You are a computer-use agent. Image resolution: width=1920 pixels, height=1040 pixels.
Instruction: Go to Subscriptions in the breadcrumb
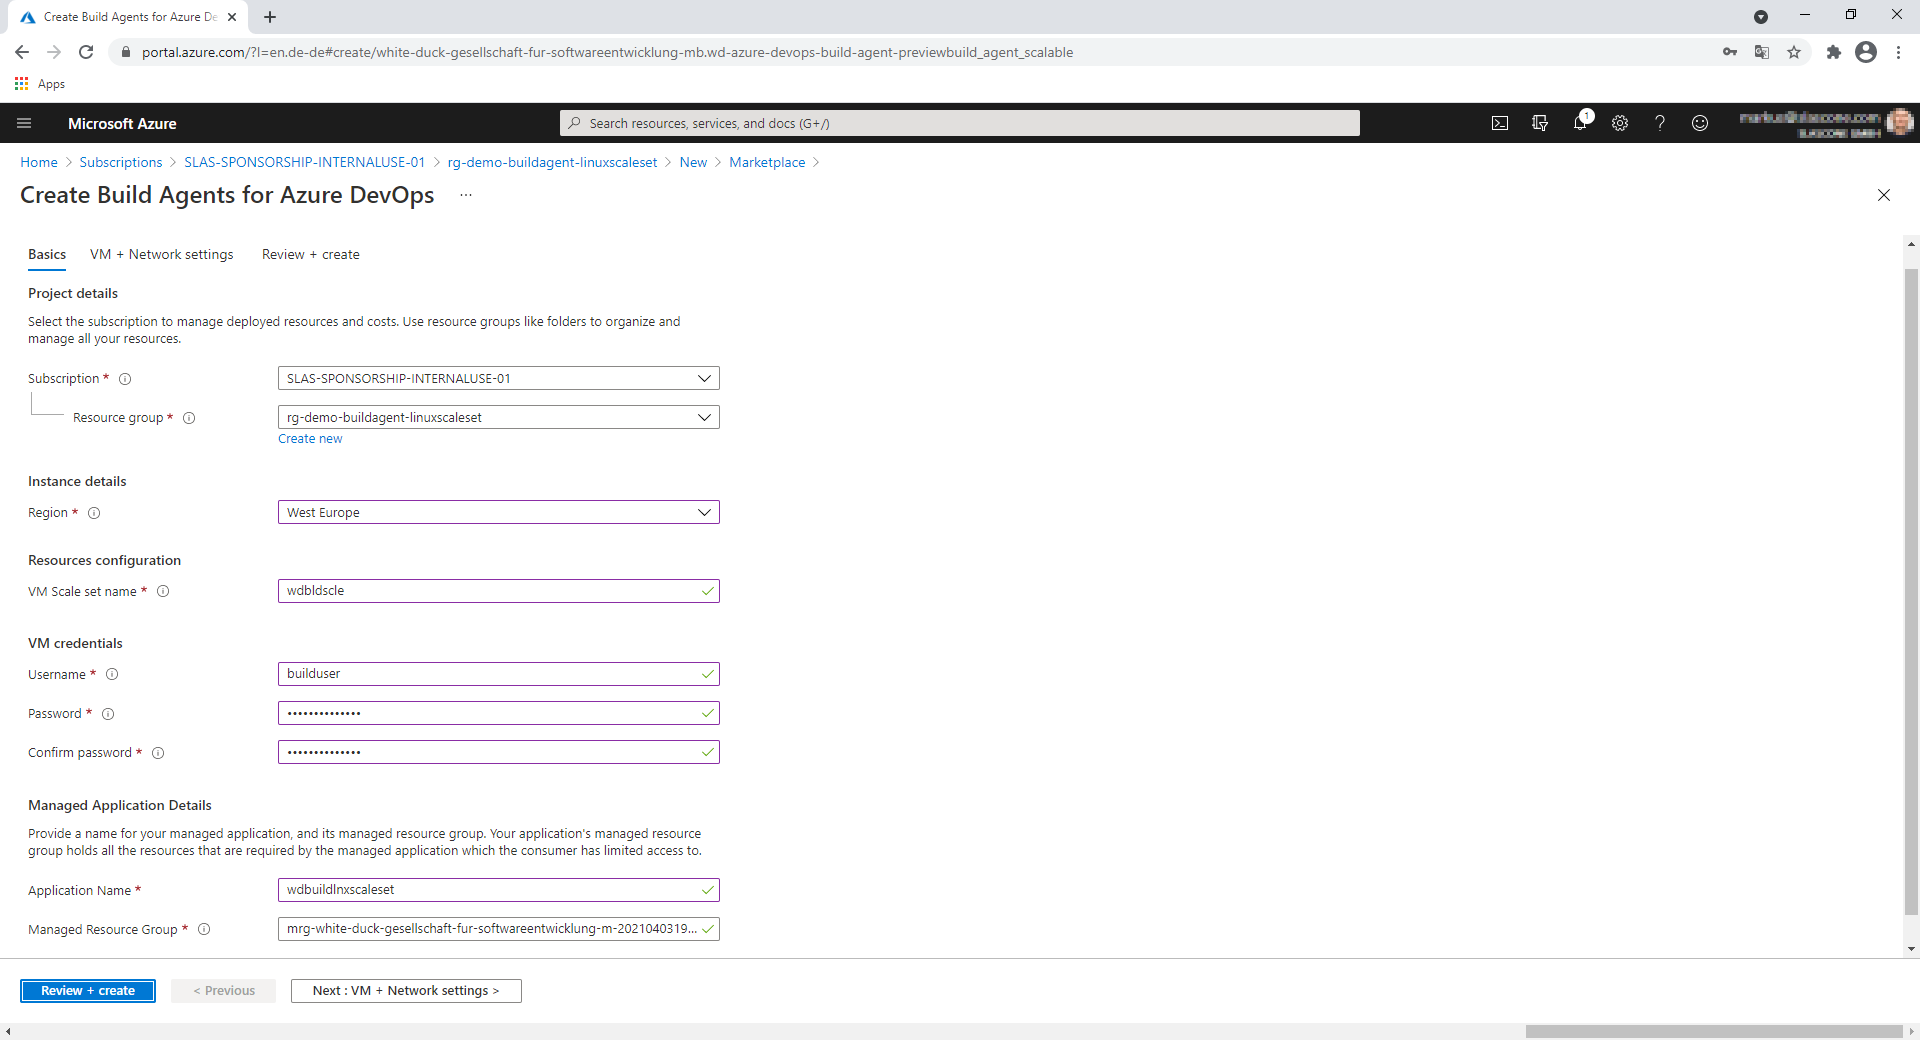point(120,162)
